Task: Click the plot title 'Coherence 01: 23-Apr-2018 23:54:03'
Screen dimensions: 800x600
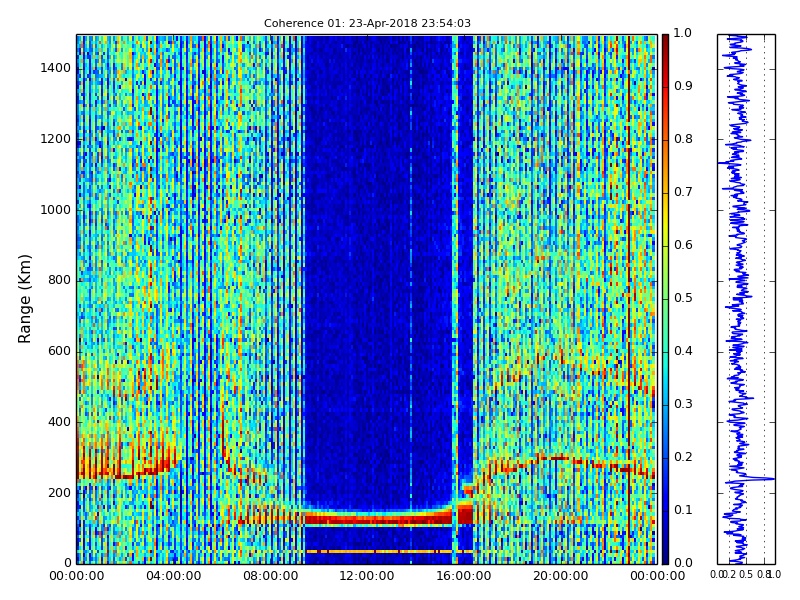Action: pyautogui.click(x=367, y=23)
